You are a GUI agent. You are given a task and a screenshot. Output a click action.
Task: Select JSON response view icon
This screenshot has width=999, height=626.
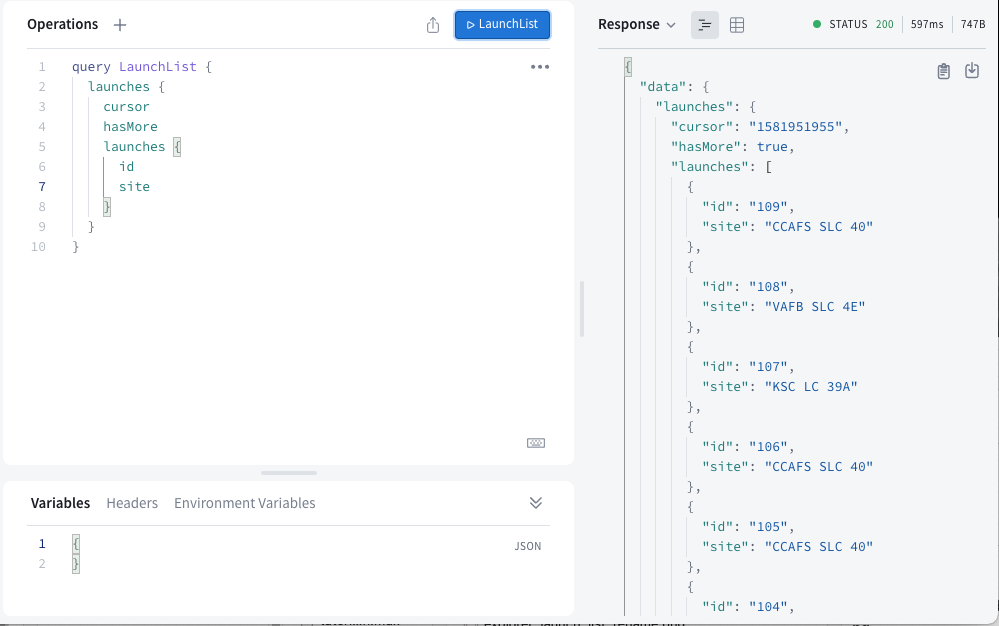click(705, 25)
